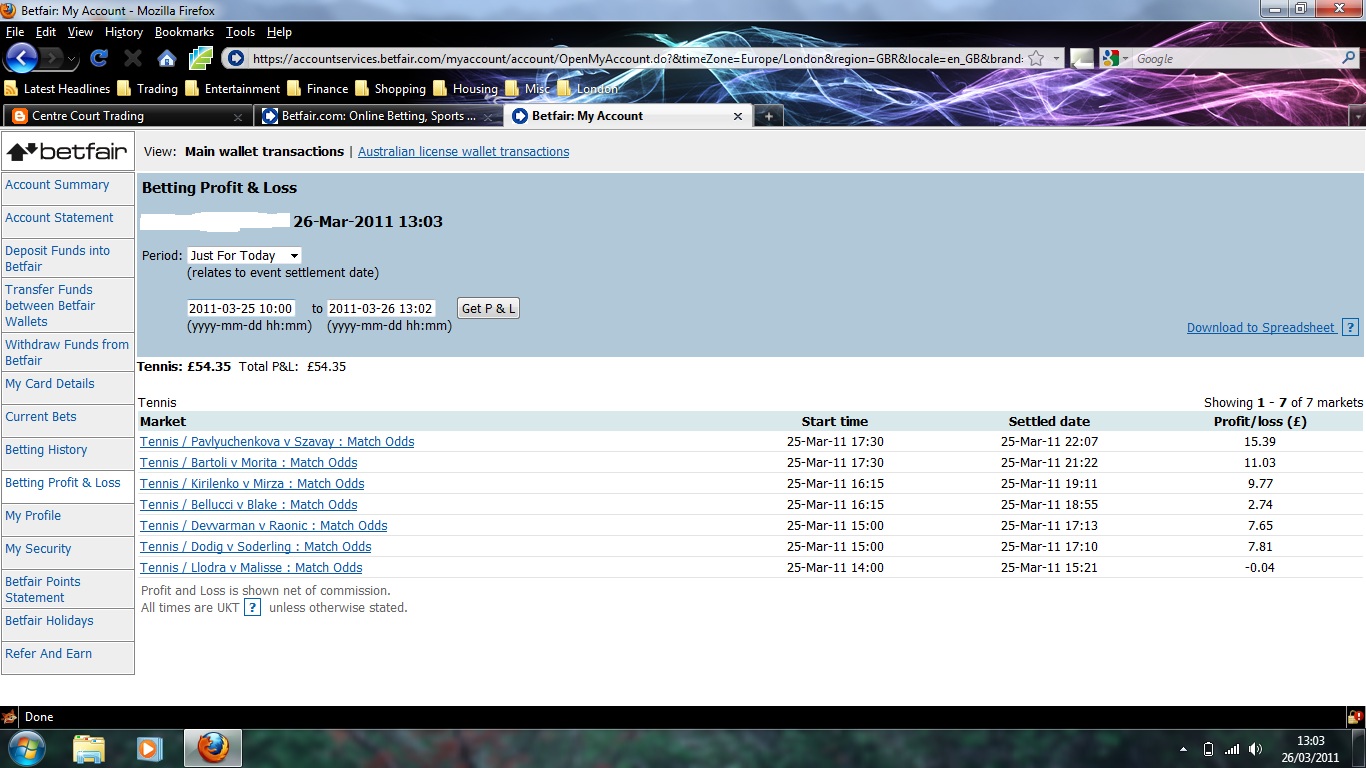Open a new tab with the plus button
Viewport: 1366px width, 768px height.
point(768,116)
